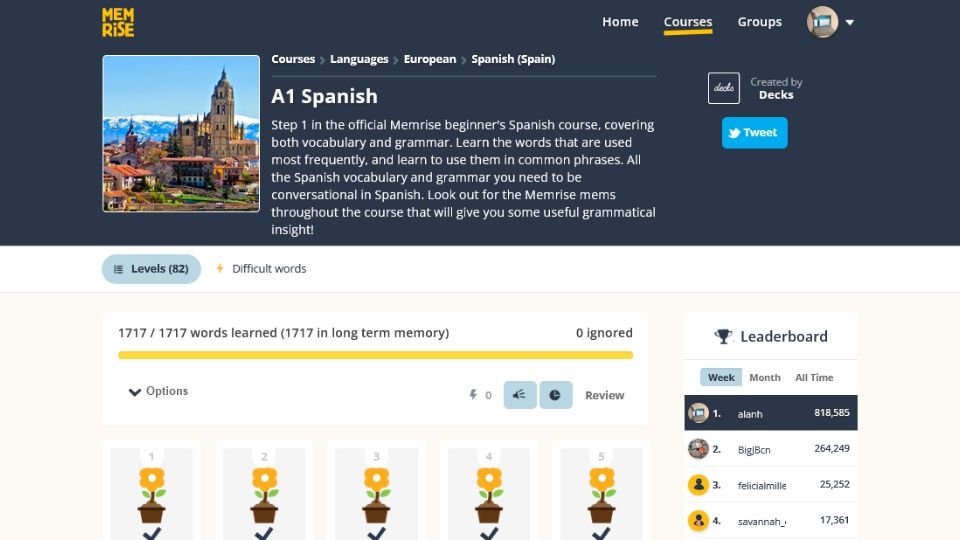Start speed review with clock icon
Viewport: 960px width, 540px height.
[x=555, y=395]
